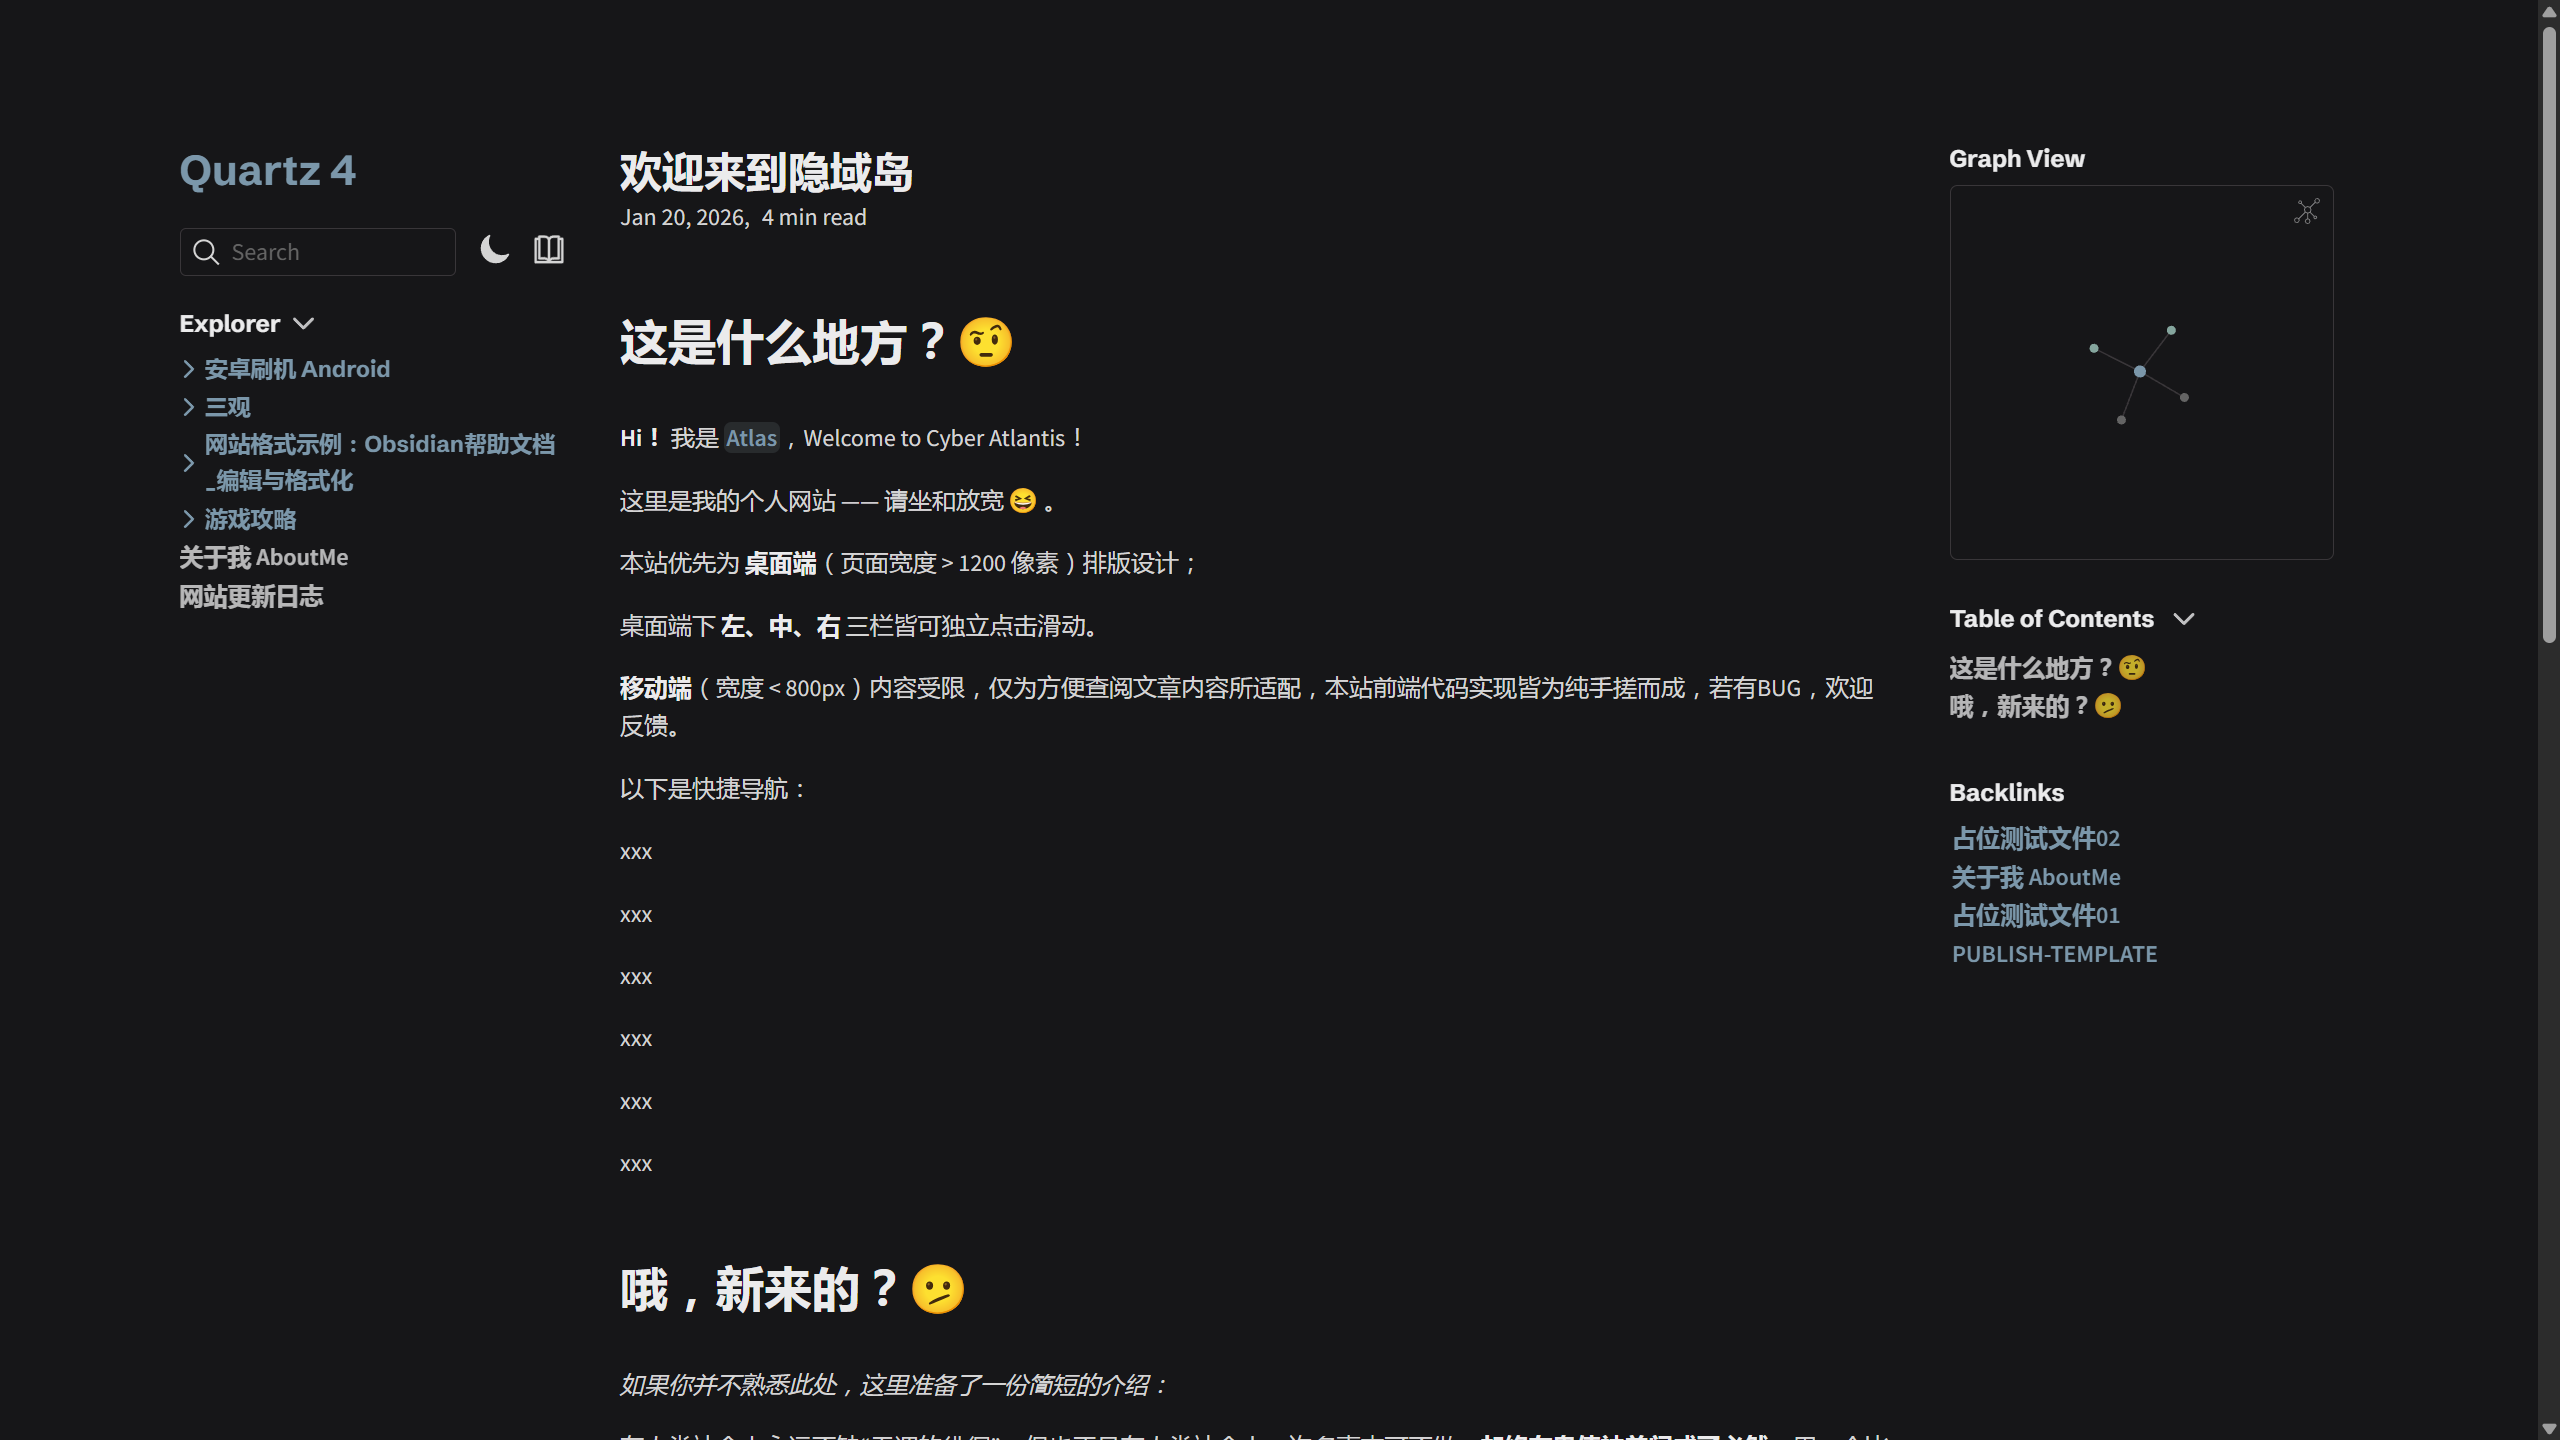
Task: Open the PUBLISH-TEMPLATE backlink
Action: point(2054,954)
